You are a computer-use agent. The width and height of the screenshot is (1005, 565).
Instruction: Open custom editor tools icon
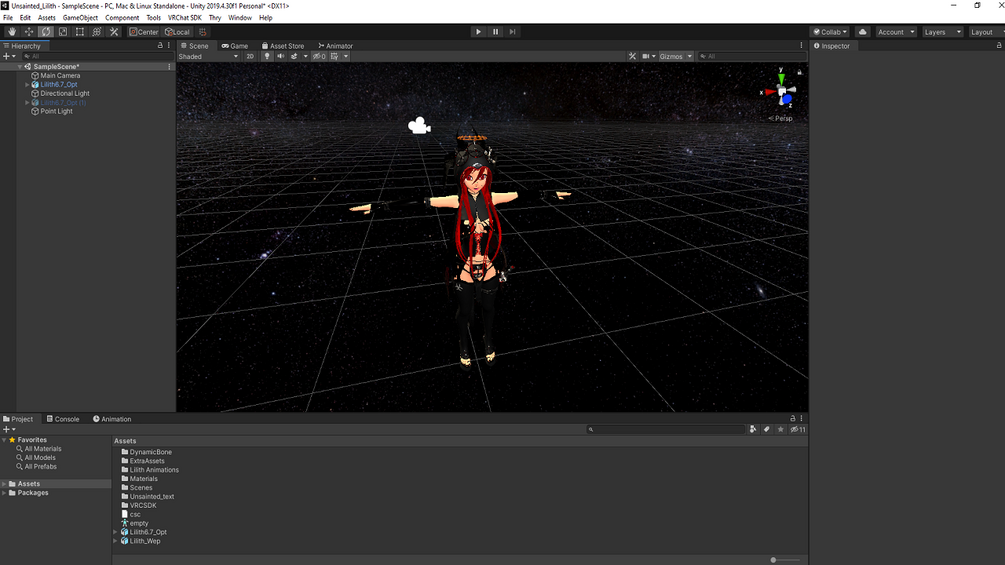pyautogui.click(x=114, y=31)
